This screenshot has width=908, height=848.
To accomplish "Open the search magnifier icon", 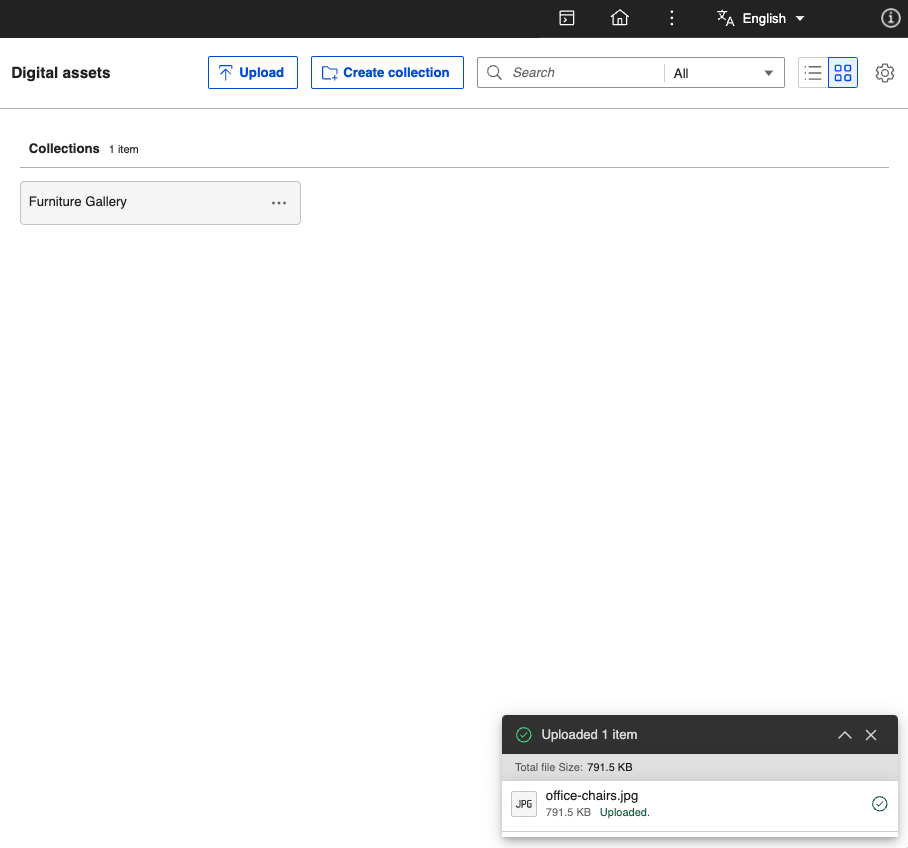I will 494,72.
